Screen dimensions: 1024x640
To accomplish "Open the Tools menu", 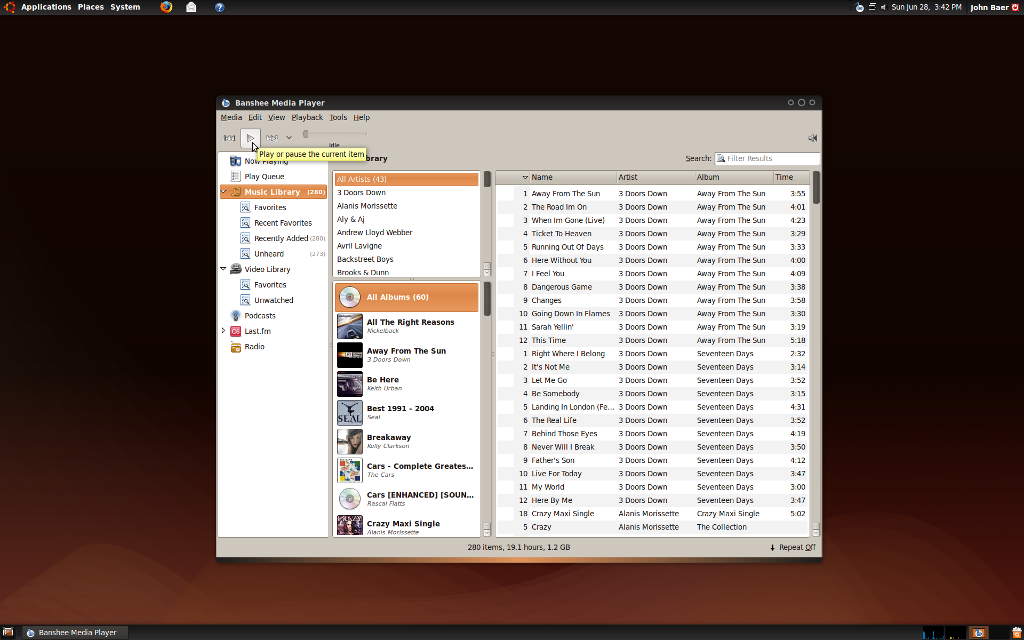I will coord(338,118).
